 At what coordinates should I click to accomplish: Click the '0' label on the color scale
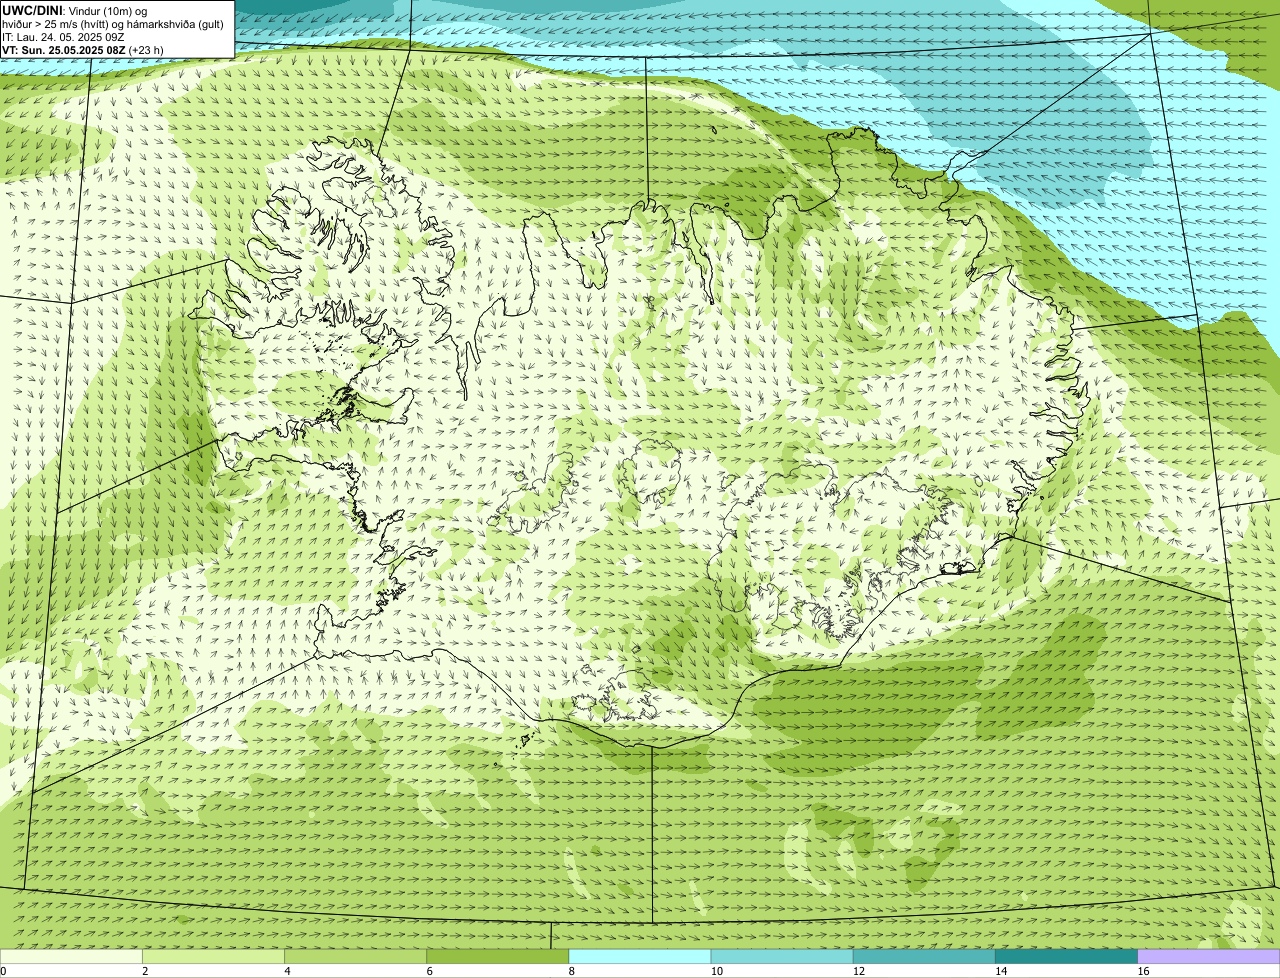point(3,971)
